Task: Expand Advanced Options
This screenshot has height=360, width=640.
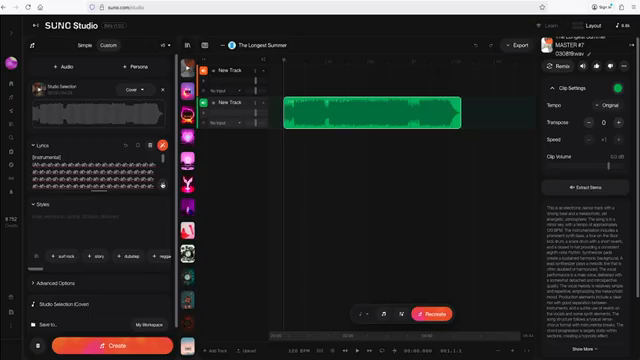Action: click(53, 283)
